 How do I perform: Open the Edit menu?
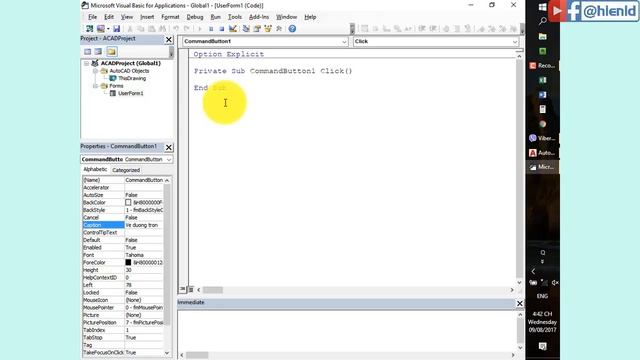[x=109, y=17]
